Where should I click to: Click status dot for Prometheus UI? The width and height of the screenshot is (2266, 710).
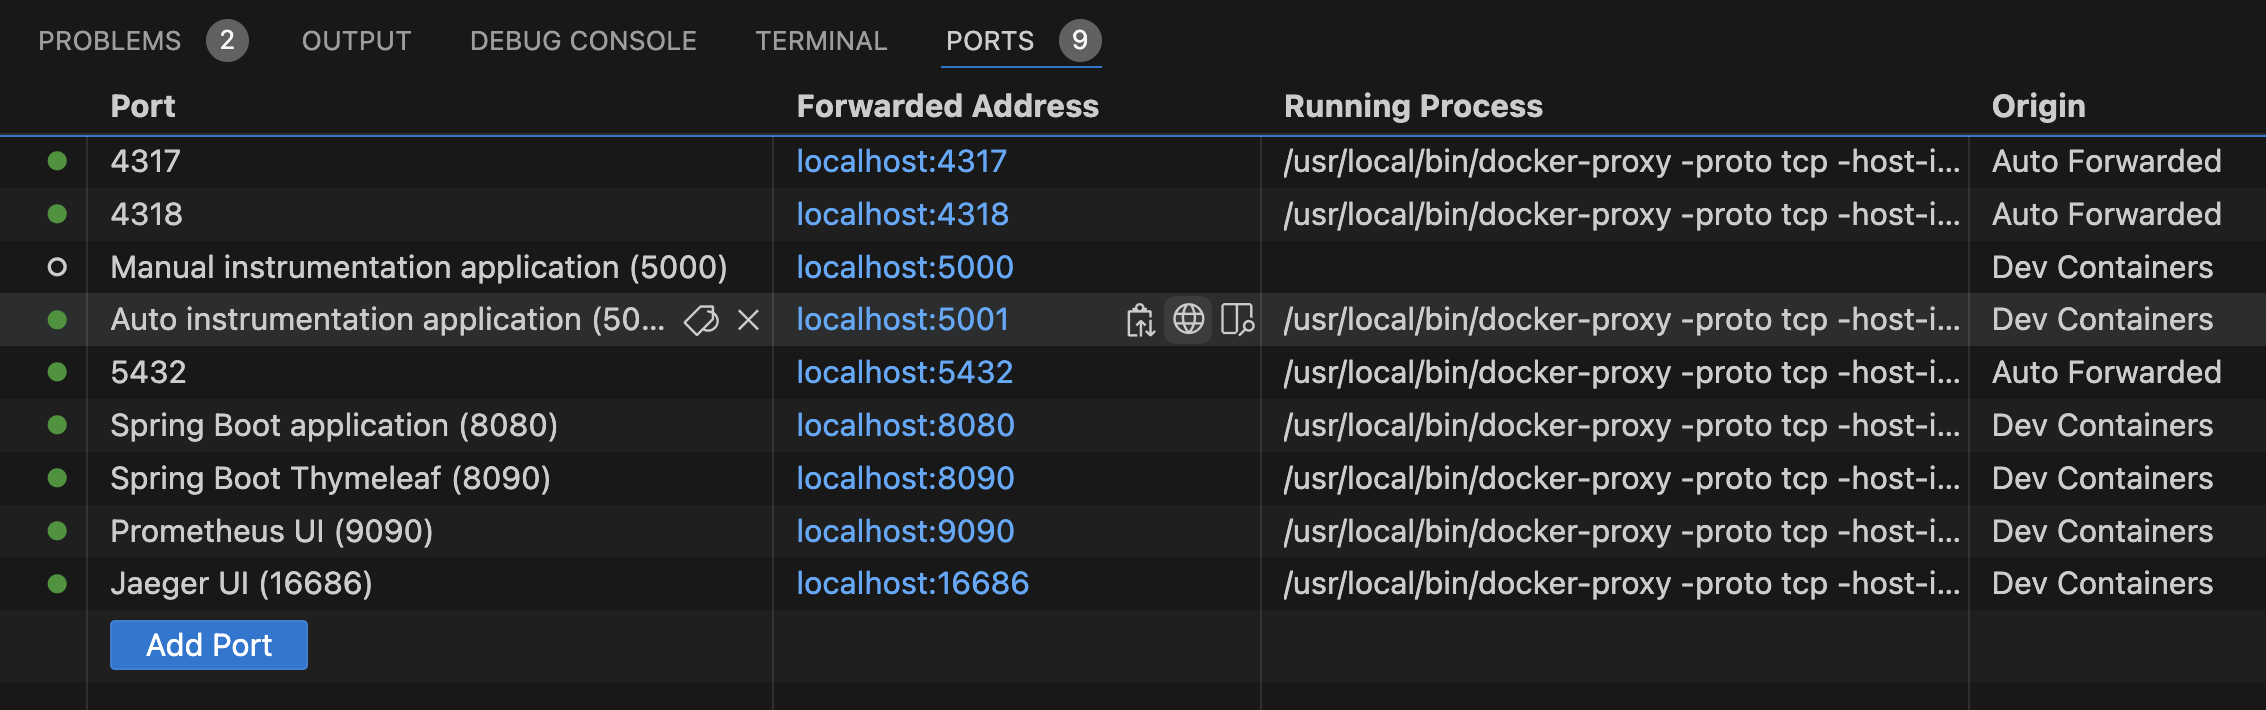pyautogui.click(x=57, y=531)
